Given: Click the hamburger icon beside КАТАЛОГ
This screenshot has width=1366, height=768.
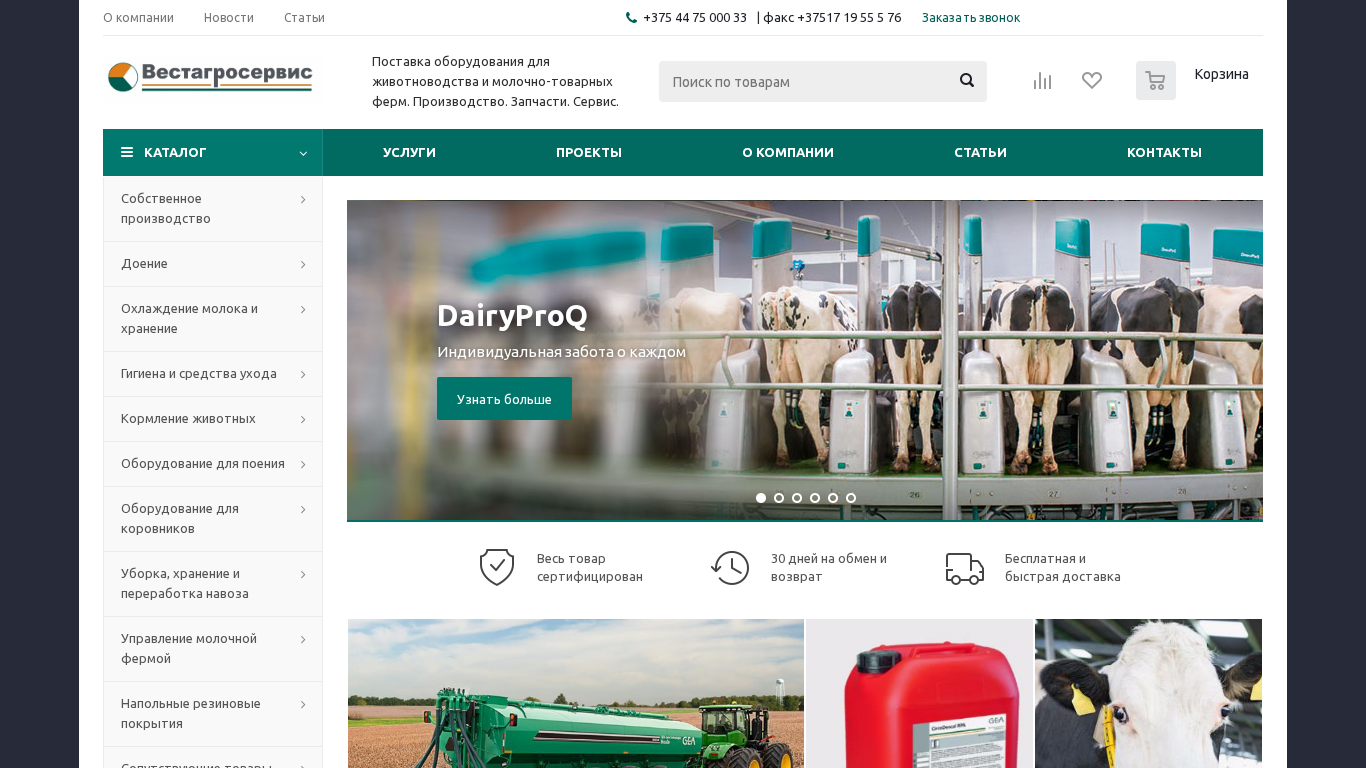Looking at the screenshot, I should tap(127, 153).
